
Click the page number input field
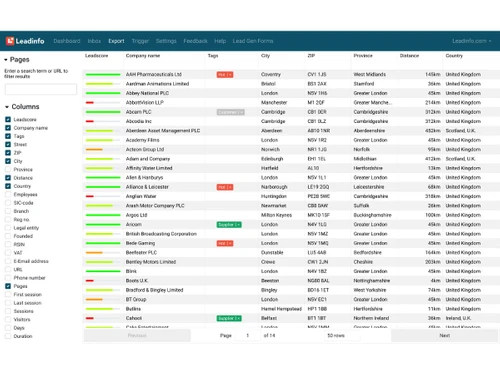pyautogui.click(x=248, y=335)
